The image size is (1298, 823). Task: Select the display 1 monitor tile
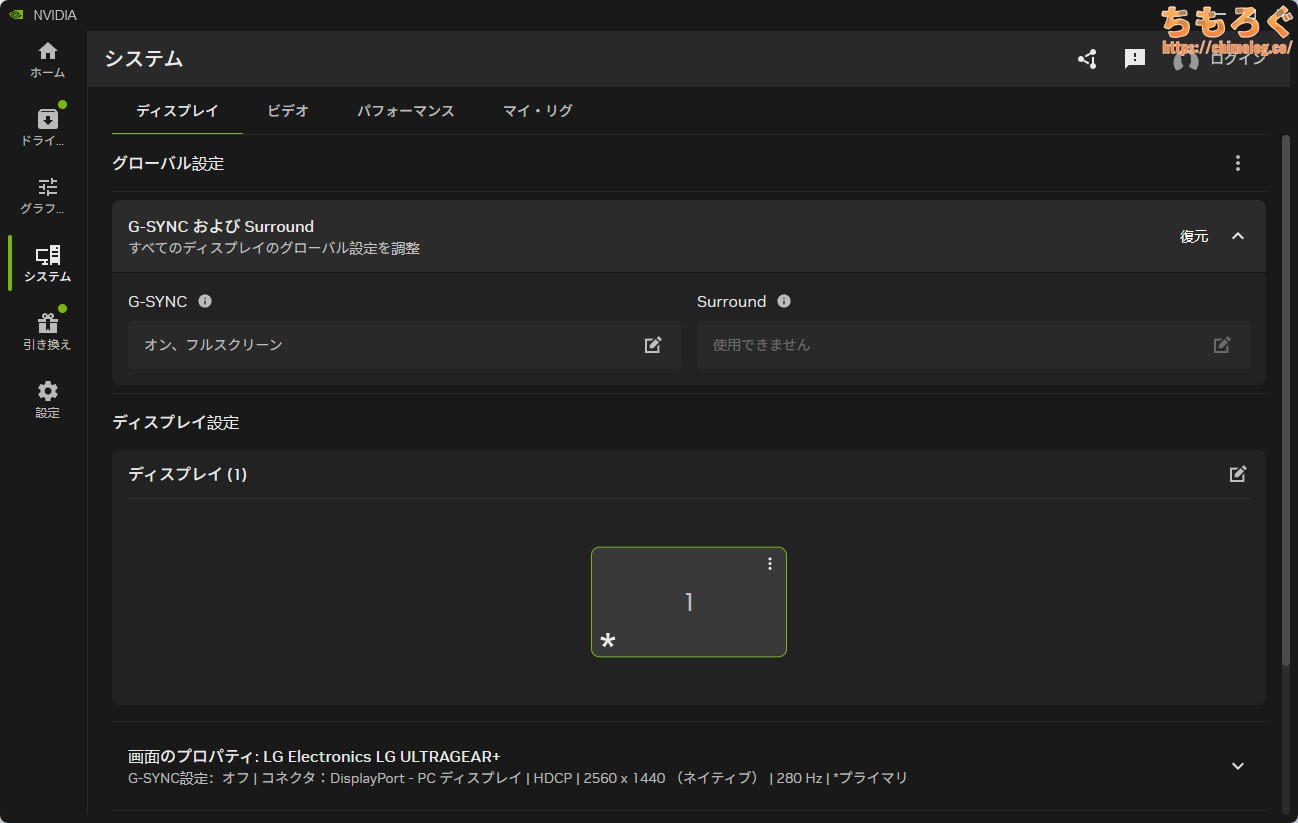tap(688, 603)
